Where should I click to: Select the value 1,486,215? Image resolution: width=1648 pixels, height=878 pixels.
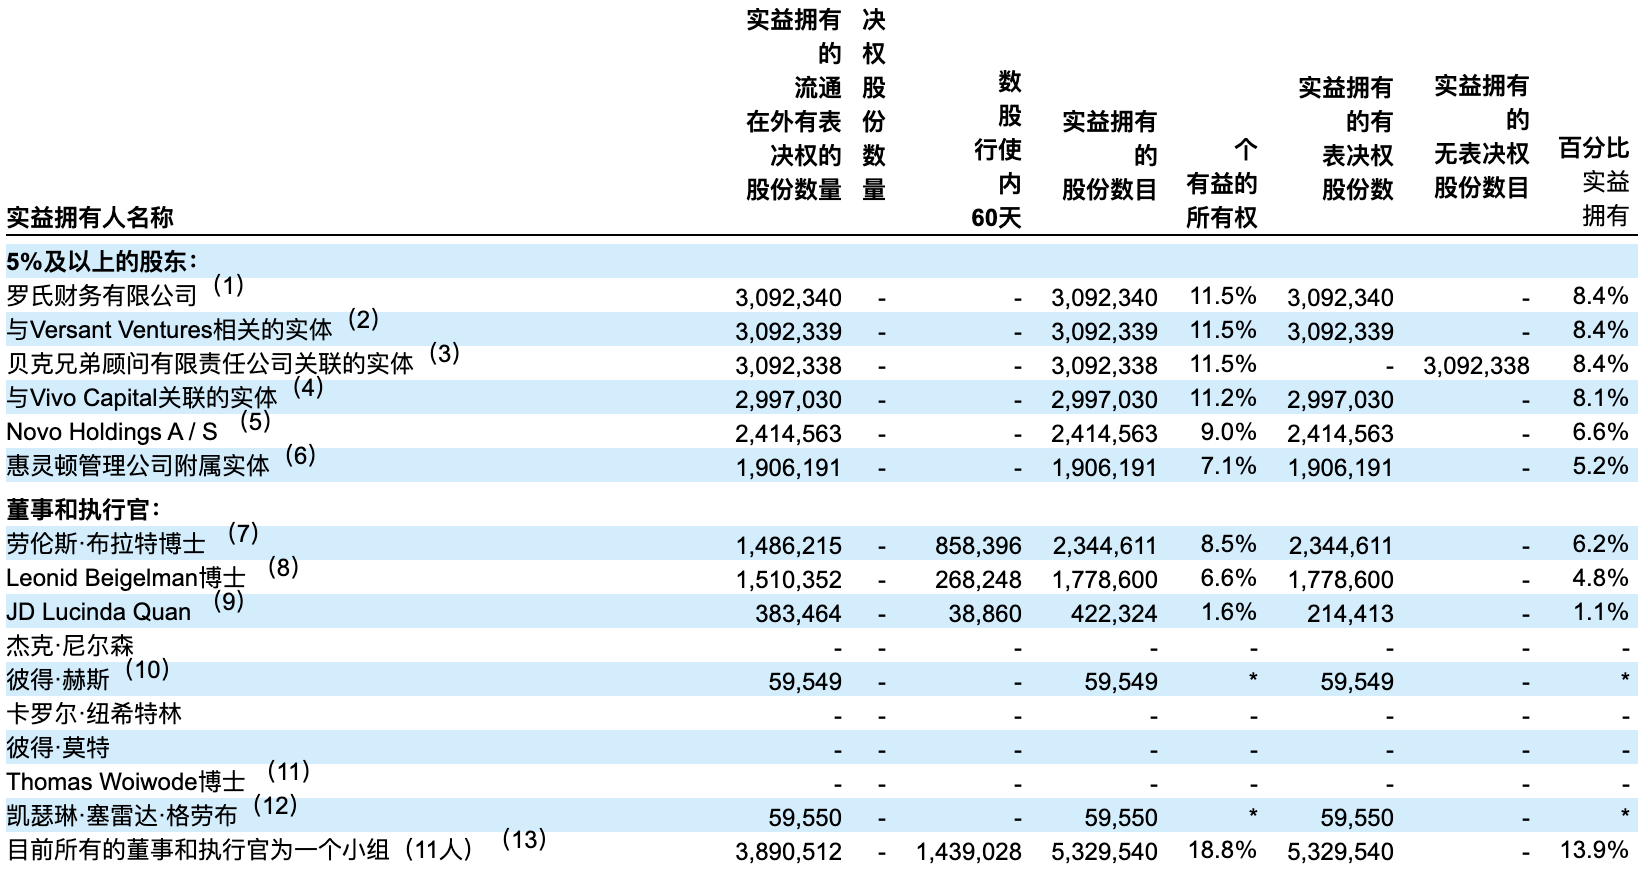(x=788, y=546)
